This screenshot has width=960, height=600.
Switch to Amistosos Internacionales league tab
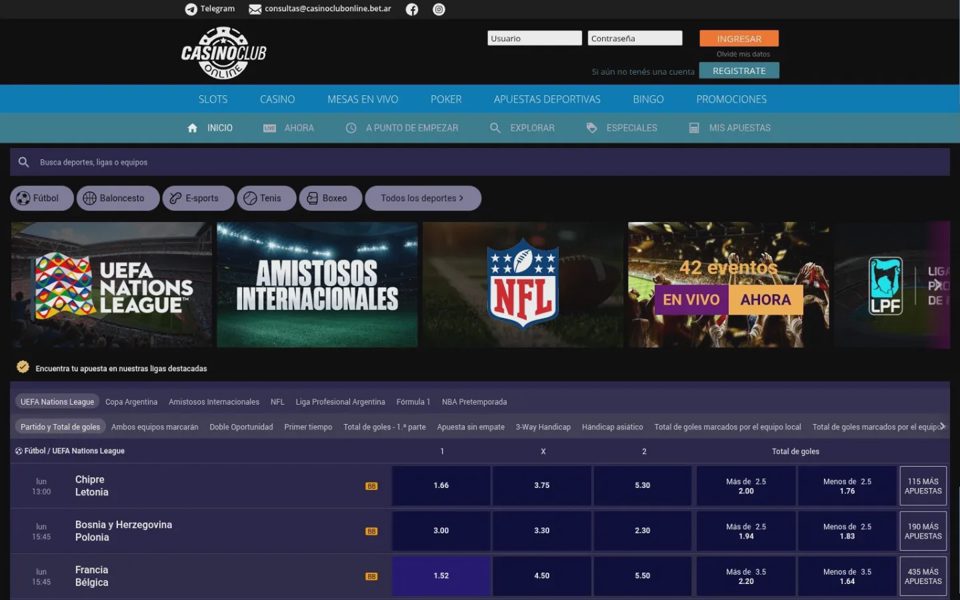tap(214, 402)
